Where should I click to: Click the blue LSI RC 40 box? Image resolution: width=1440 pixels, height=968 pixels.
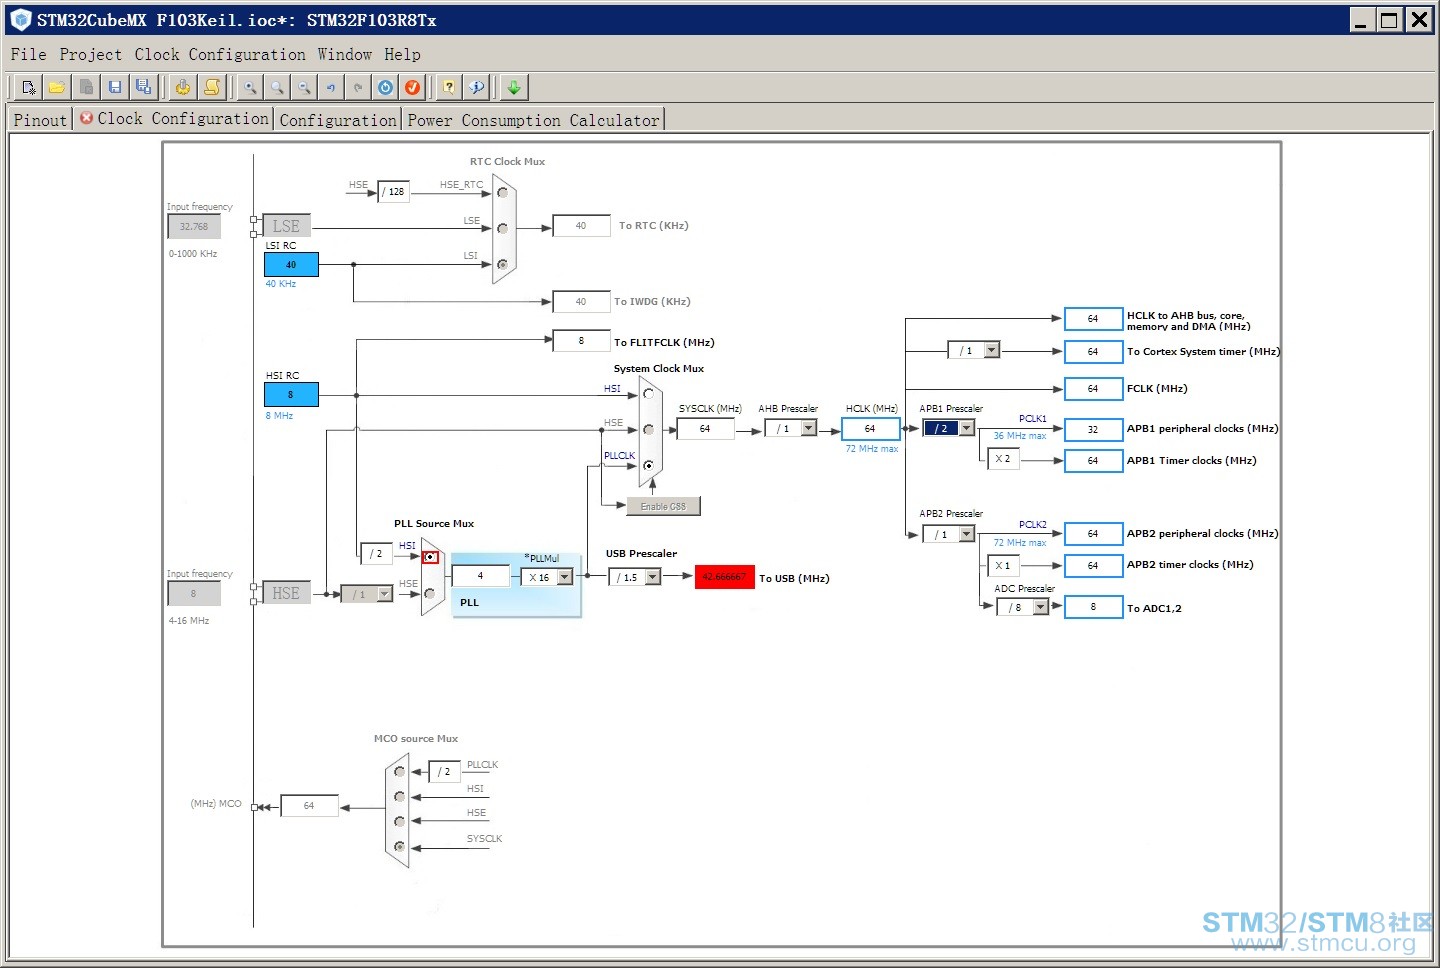coord(291,264)
